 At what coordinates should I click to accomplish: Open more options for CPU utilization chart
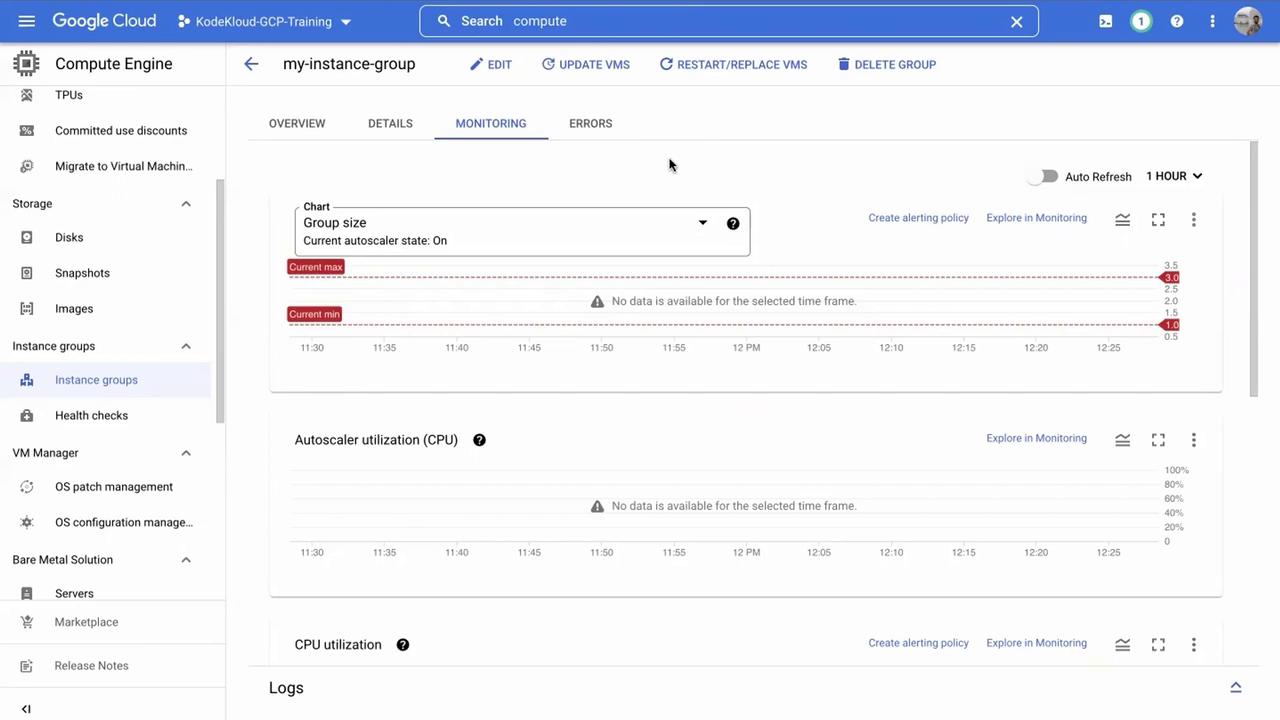pos(1193,645)
